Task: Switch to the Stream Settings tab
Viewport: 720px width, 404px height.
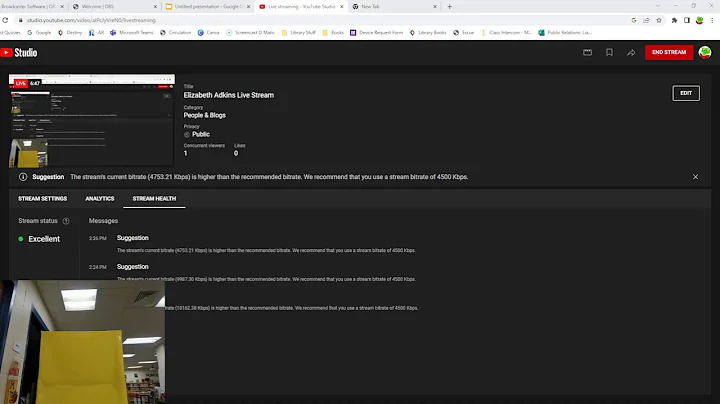Action: tap(43, 199)
